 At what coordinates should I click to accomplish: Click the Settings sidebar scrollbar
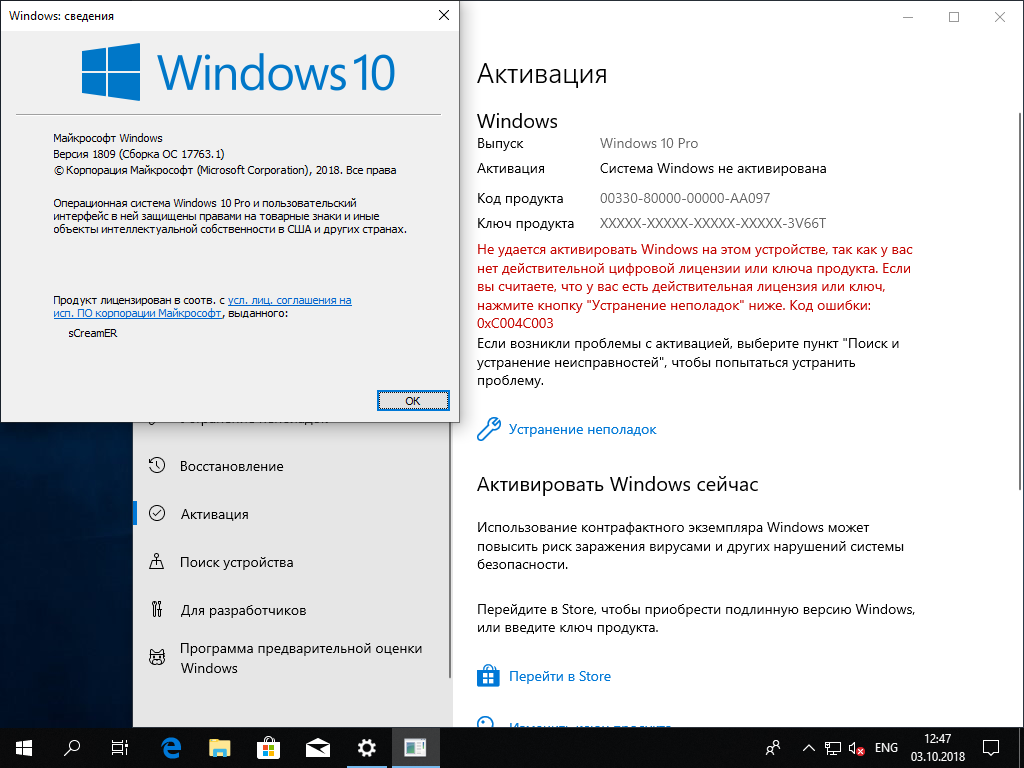450,552
